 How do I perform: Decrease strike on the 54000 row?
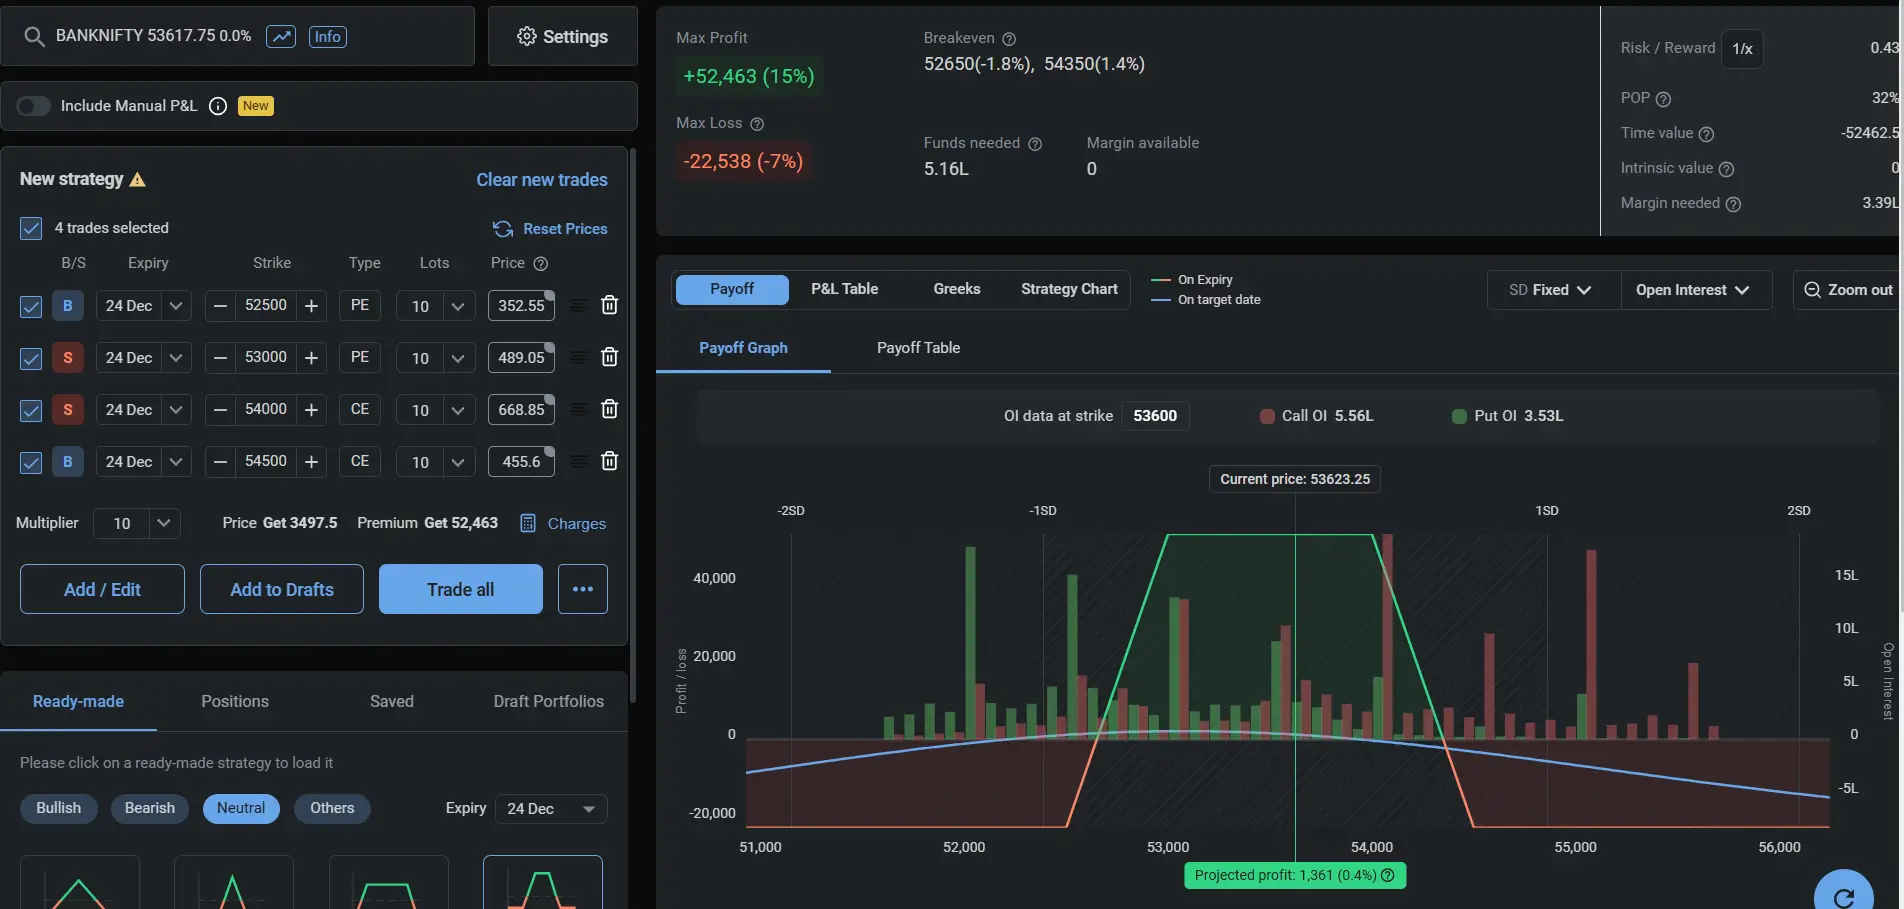[221, 410]
